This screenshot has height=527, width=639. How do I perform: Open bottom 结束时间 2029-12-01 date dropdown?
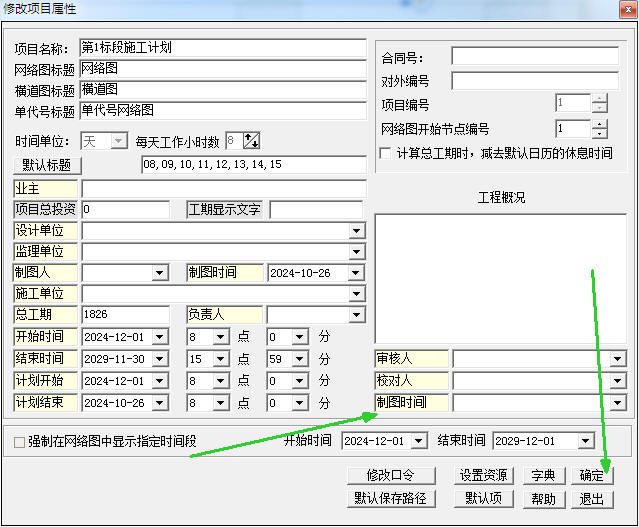(586, 441)
